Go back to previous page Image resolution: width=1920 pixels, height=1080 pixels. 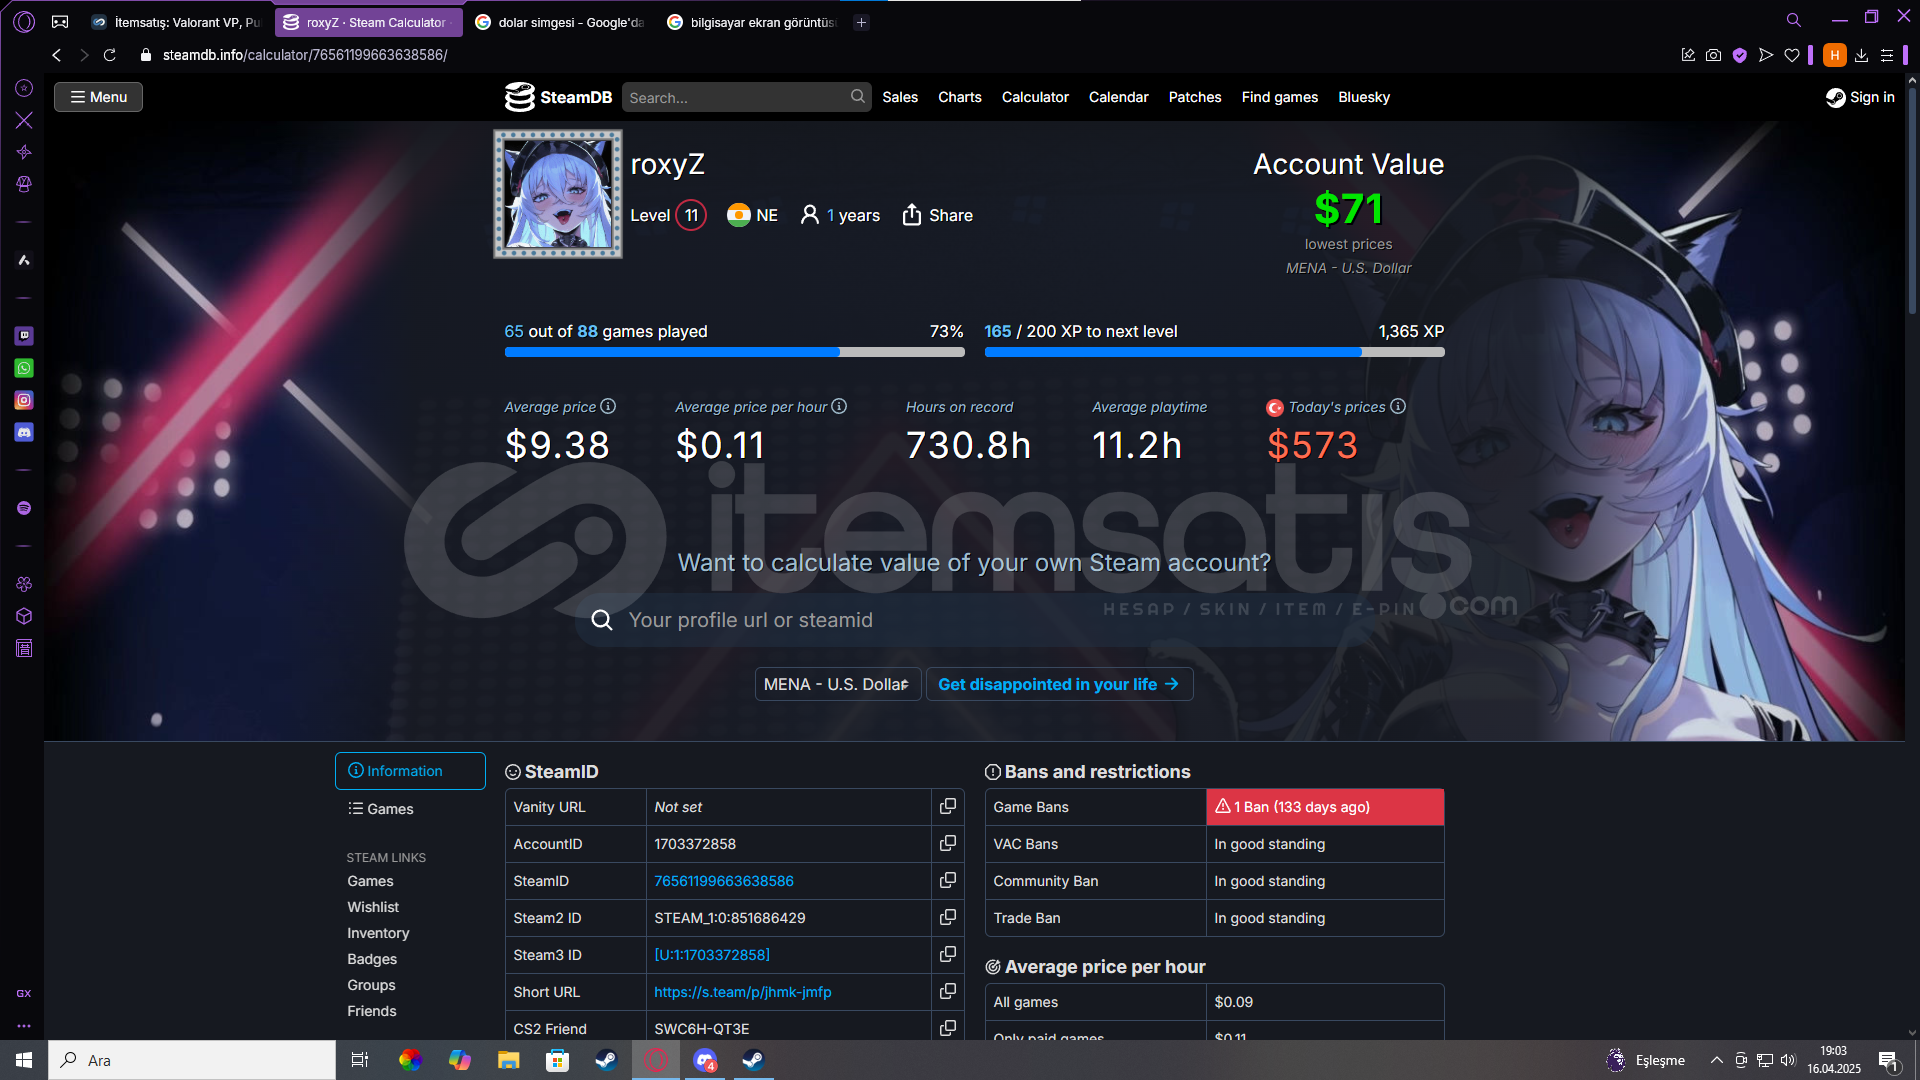pos(57,55)
